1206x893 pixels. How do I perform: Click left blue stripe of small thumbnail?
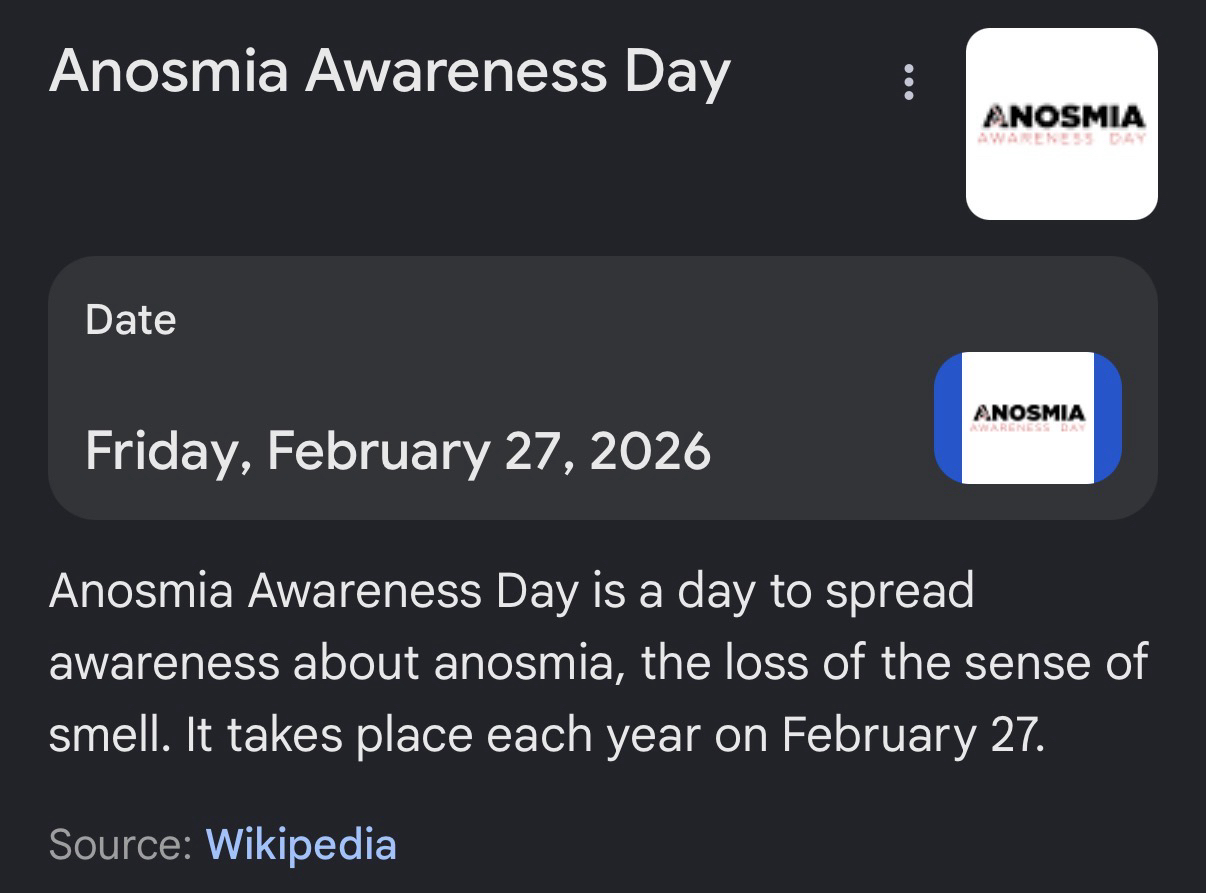click(x=947, y=418)
